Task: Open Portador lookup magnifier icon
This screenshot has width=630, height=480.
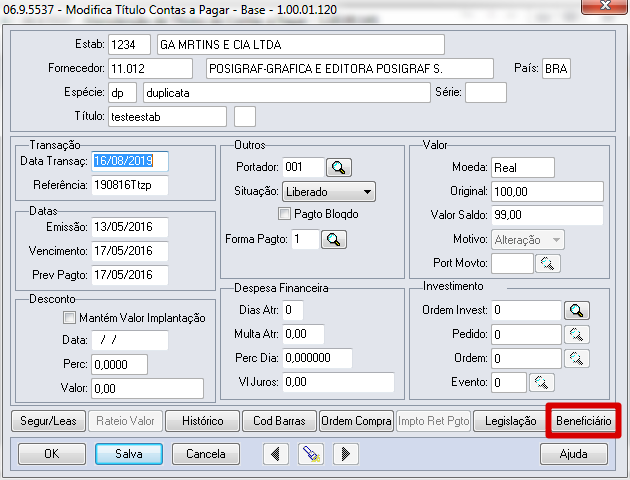Action: click(x=339, y=167)
